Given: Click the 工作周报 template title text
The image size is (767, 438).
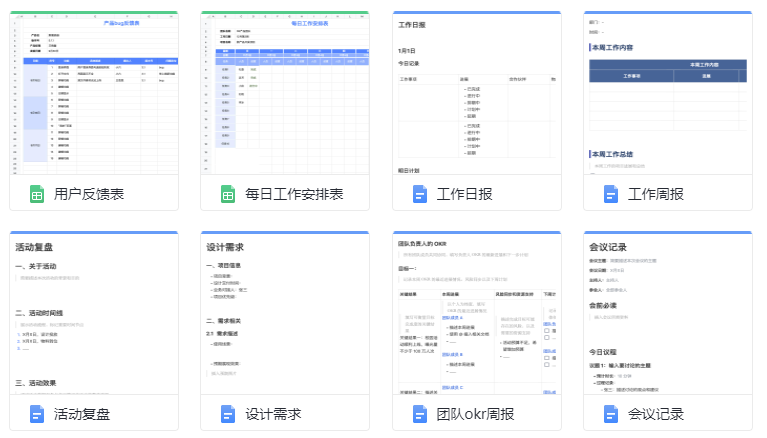Looking at the screenshot, I should pos(656,194).
